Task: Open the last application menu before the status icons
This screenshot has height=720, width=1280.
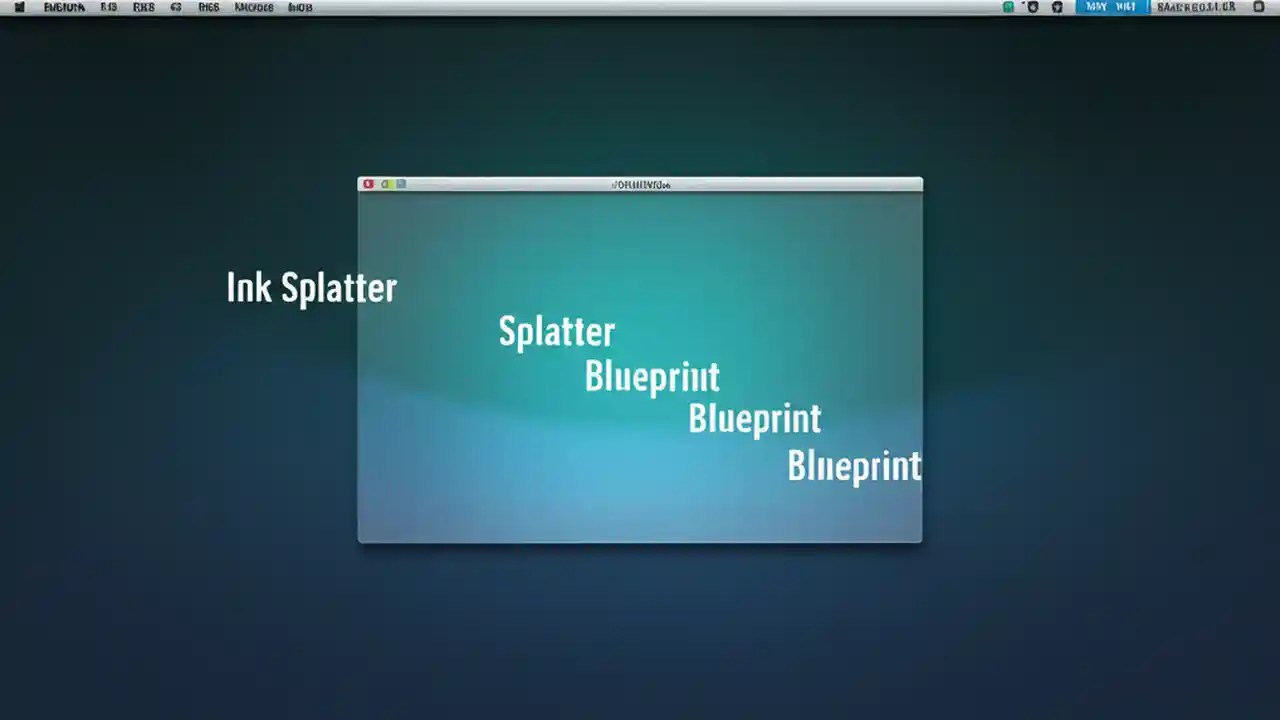Action: click(x=298, y=7)
